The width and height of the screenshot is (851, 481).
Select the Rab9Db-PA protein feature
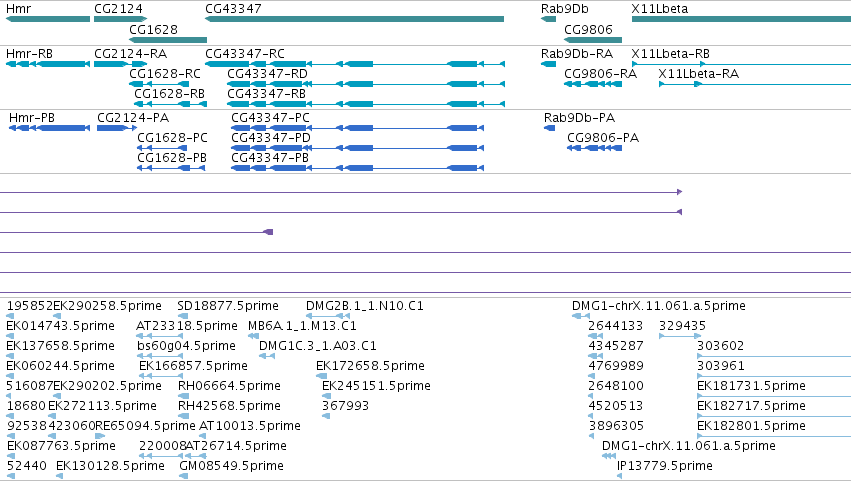[549, 128]
